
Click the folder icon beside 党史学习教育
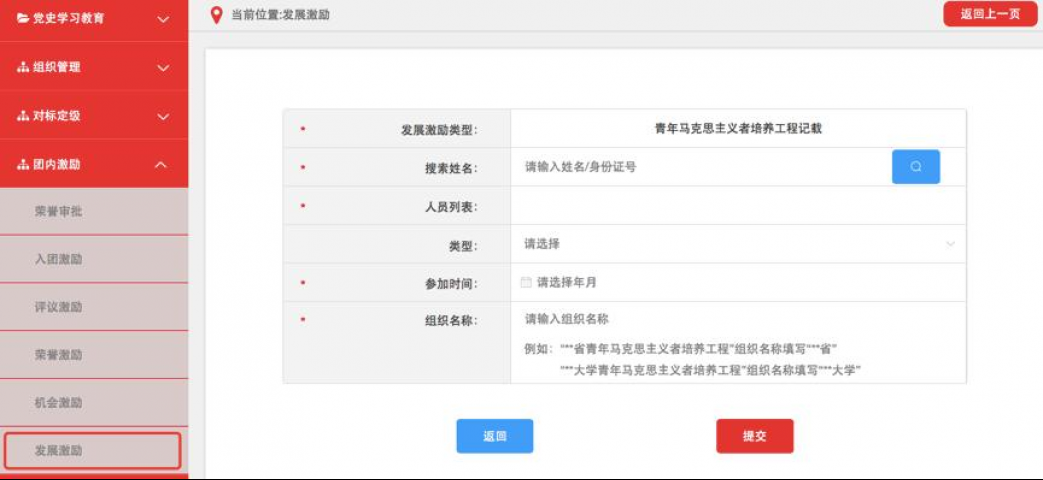point(23,19)
